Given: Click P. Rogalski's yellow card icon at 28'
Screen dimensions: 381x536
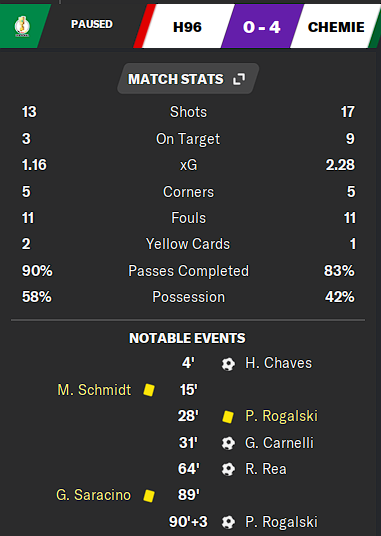Looking at the screenshot, I should [228, 417].
